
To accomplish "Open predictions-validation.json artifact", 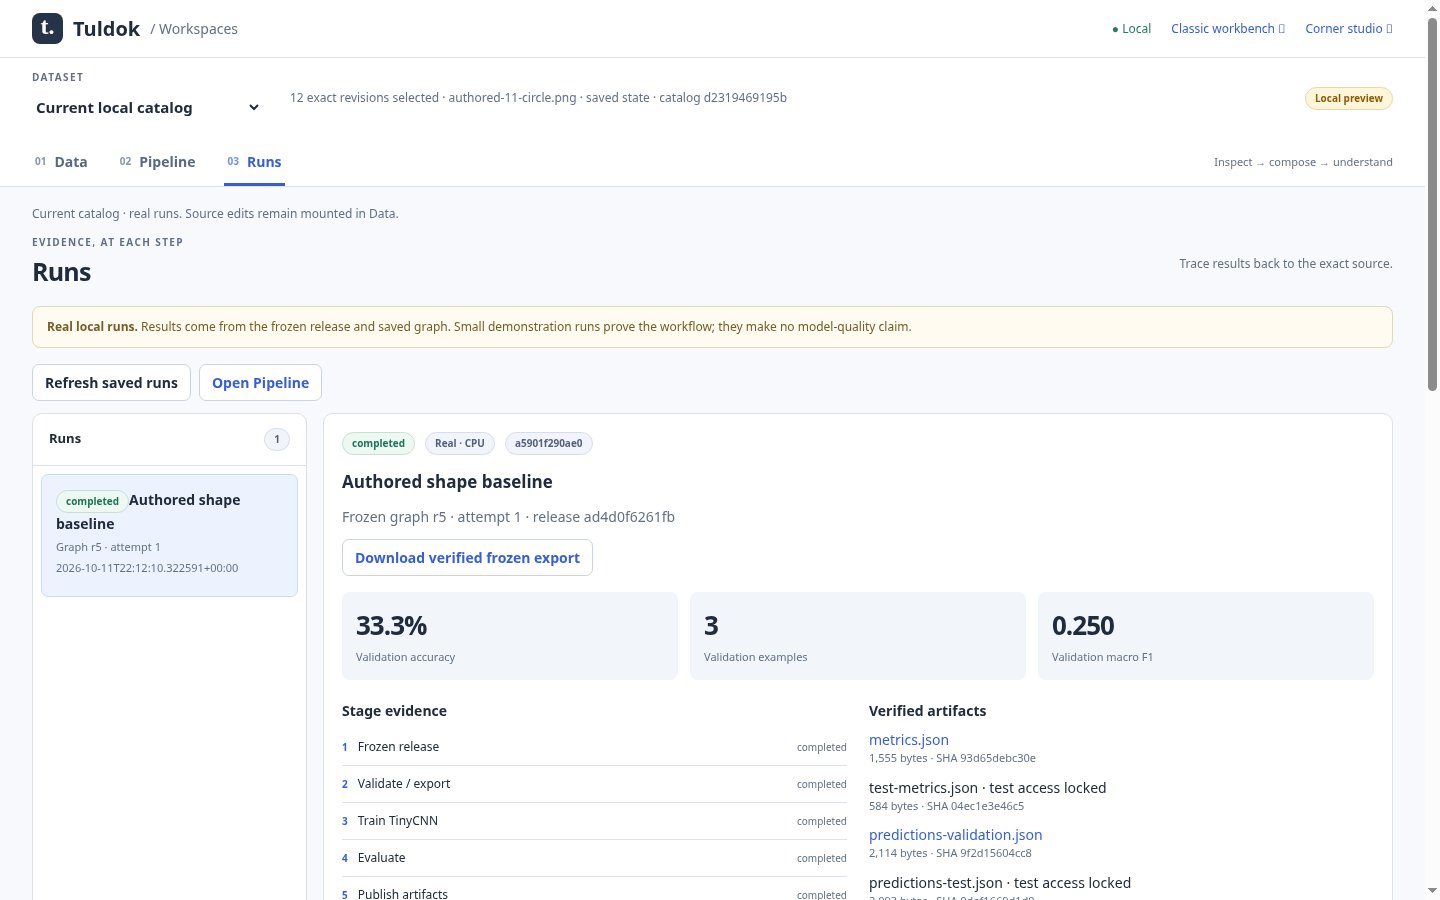I will (x=955, y=835).
